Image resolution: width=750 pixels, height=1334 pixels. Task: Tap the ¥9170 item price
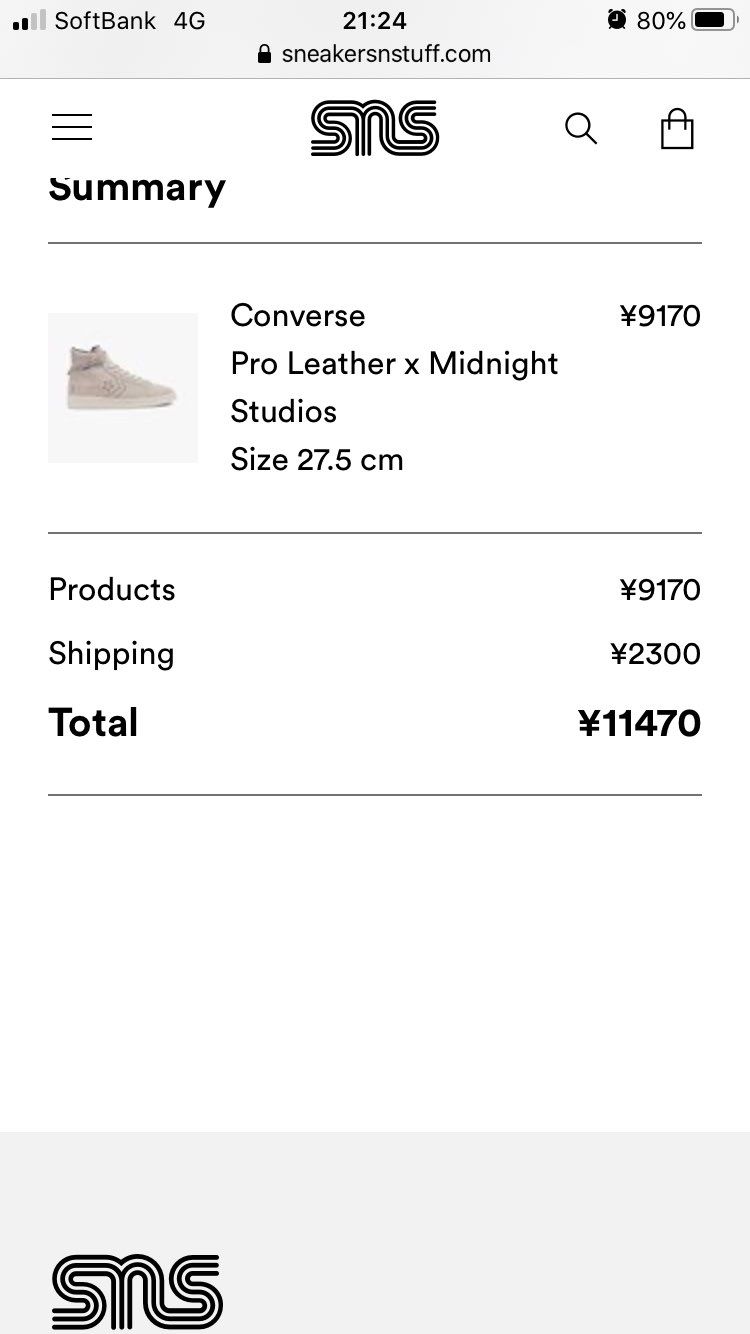(660, 317)
